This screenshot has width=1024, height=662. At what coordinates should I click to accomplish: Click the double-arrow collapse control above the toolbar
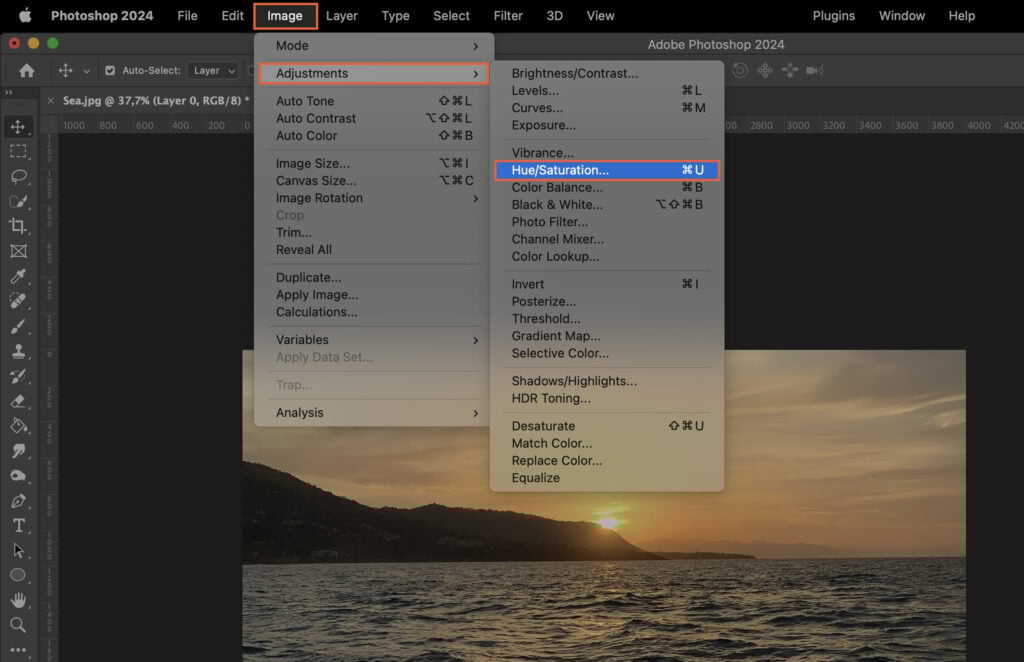pyautogui.click(x=10, y=90)
